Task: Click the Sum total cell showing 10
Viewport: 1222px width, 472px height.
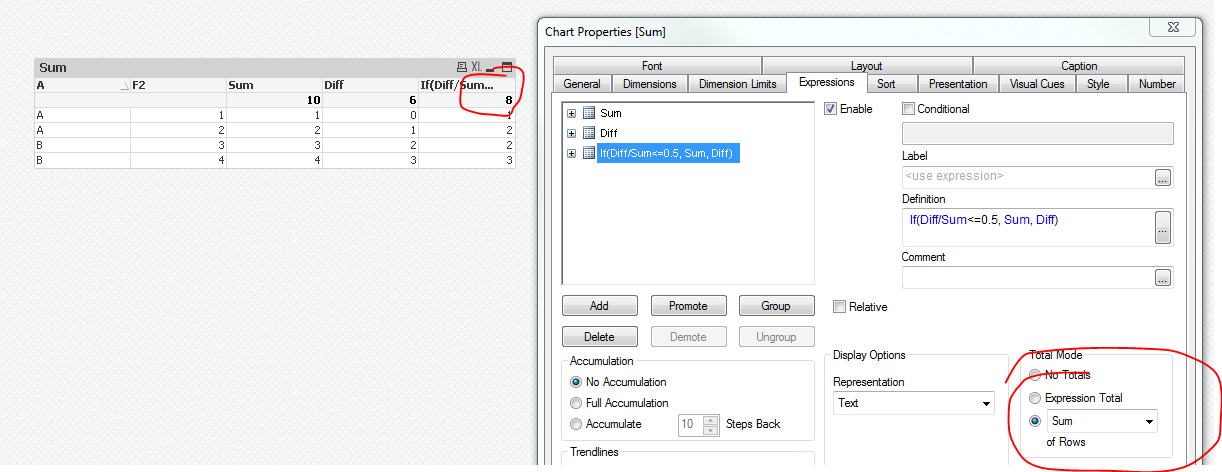Action: [274, 101]
